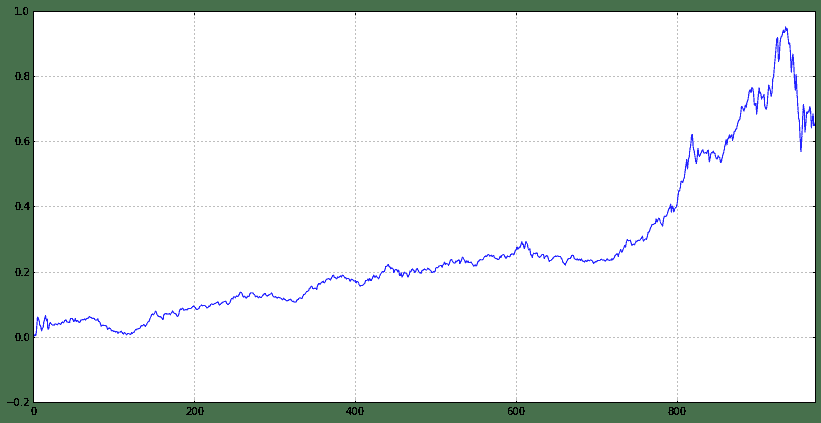Image resolution: width=821 pixels, height=423 pixels.
Task: Click the y-axis tick label 0.2
Action: [x=20, y=272]
